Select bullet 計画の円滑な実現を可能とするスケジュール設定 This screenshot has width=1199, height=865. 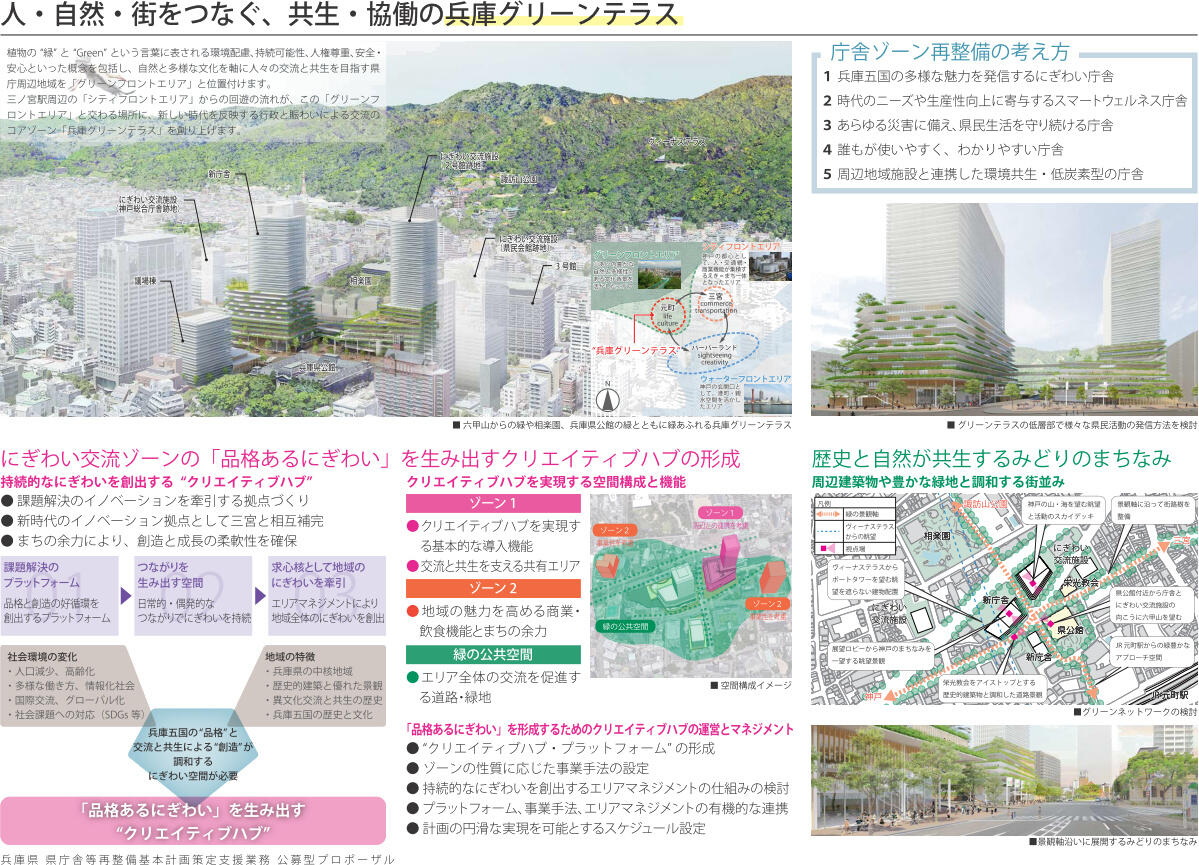click(556, 828)
